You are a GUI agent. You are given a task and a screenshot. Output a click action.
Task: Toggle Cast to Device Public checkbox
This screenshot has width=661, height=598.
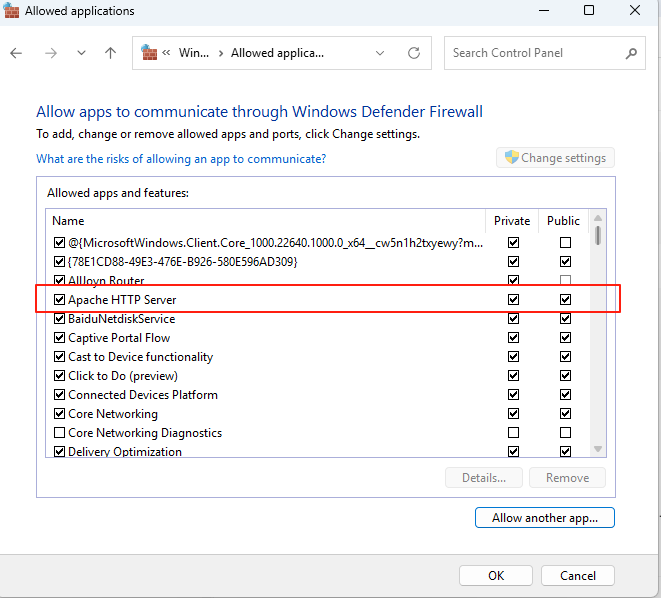(565, 357)
